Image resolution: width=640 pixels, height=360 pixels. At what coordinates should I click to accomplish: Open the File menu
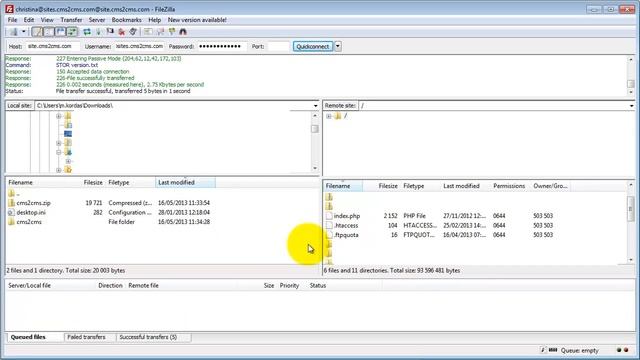pyautogui.click(x=12, y=20)
